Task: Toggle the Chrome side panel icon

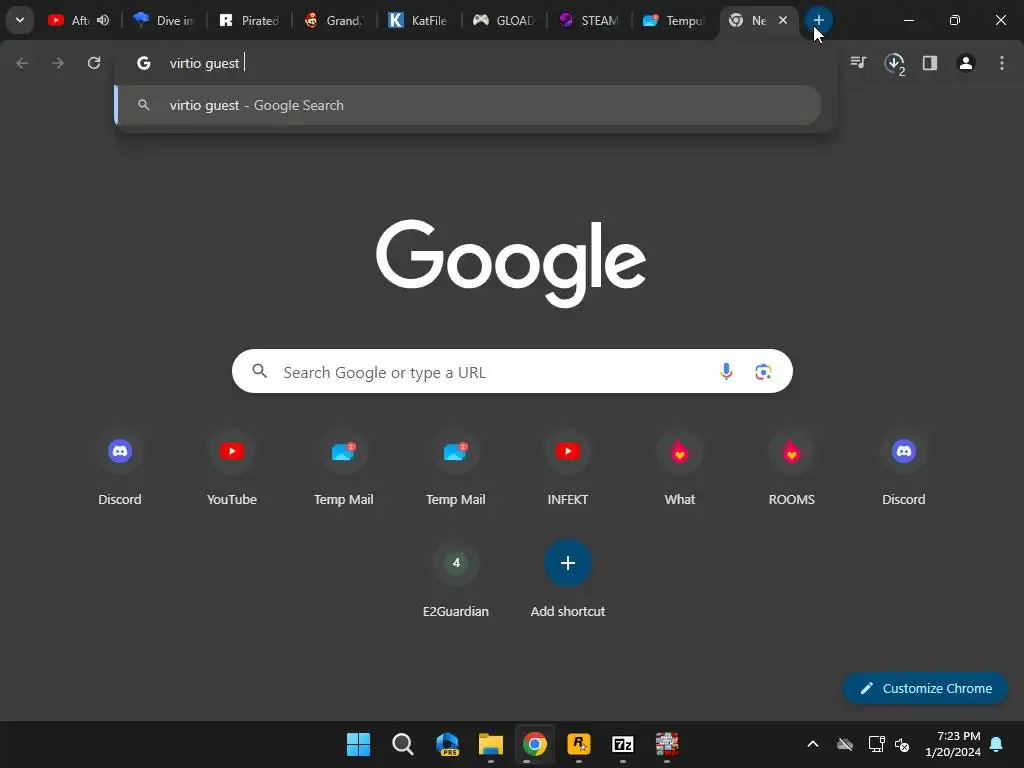Action: coord(930,63)
